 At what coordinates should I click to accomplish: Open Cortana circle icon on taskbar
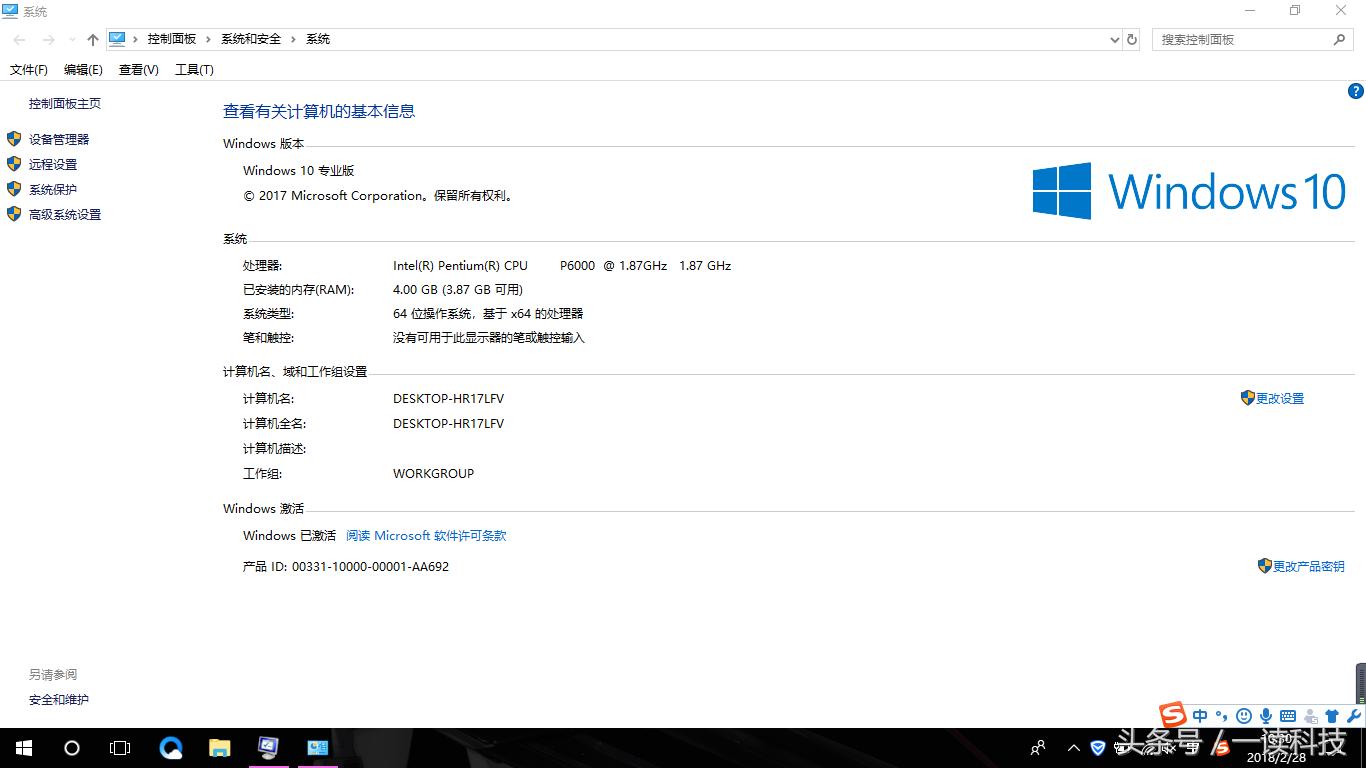(72, 747)
